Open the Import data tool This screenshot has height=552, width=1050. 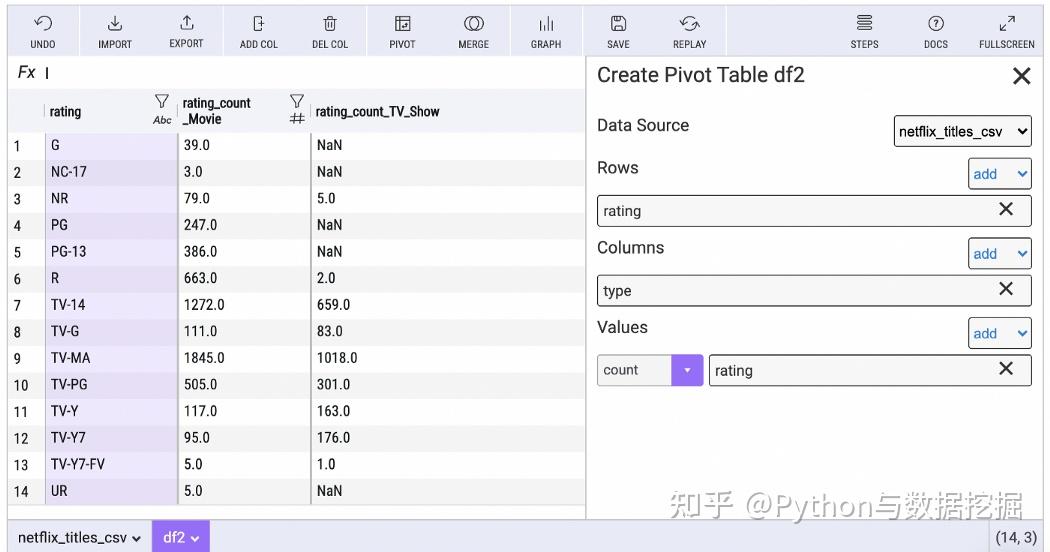click(115, 30)
